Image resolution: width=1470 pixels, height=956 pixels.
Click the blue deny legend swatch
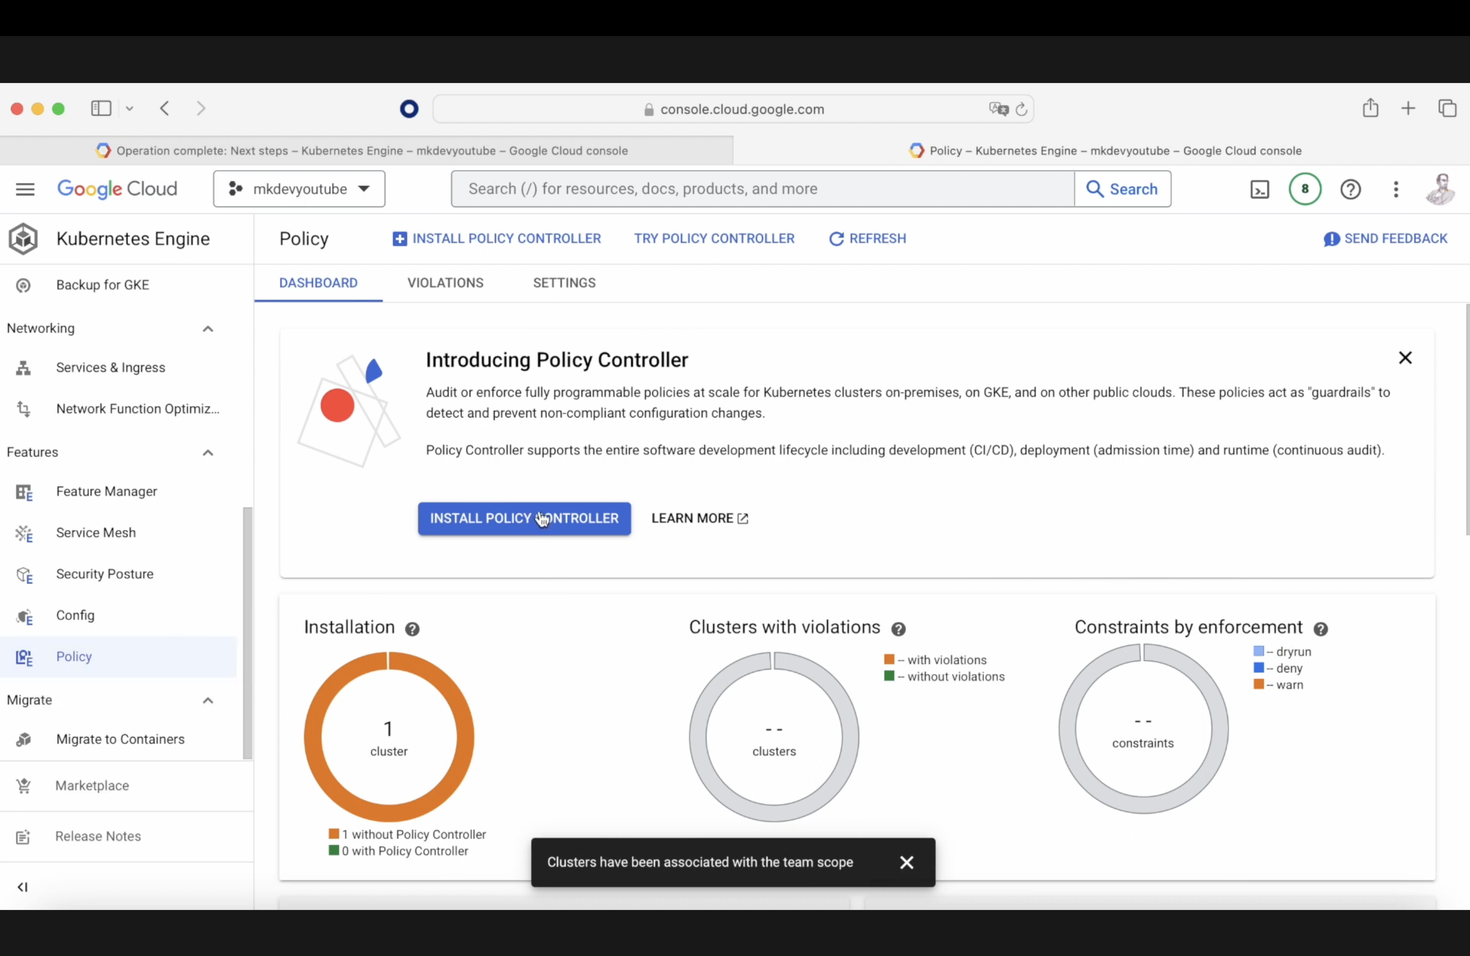[1259, 668]
